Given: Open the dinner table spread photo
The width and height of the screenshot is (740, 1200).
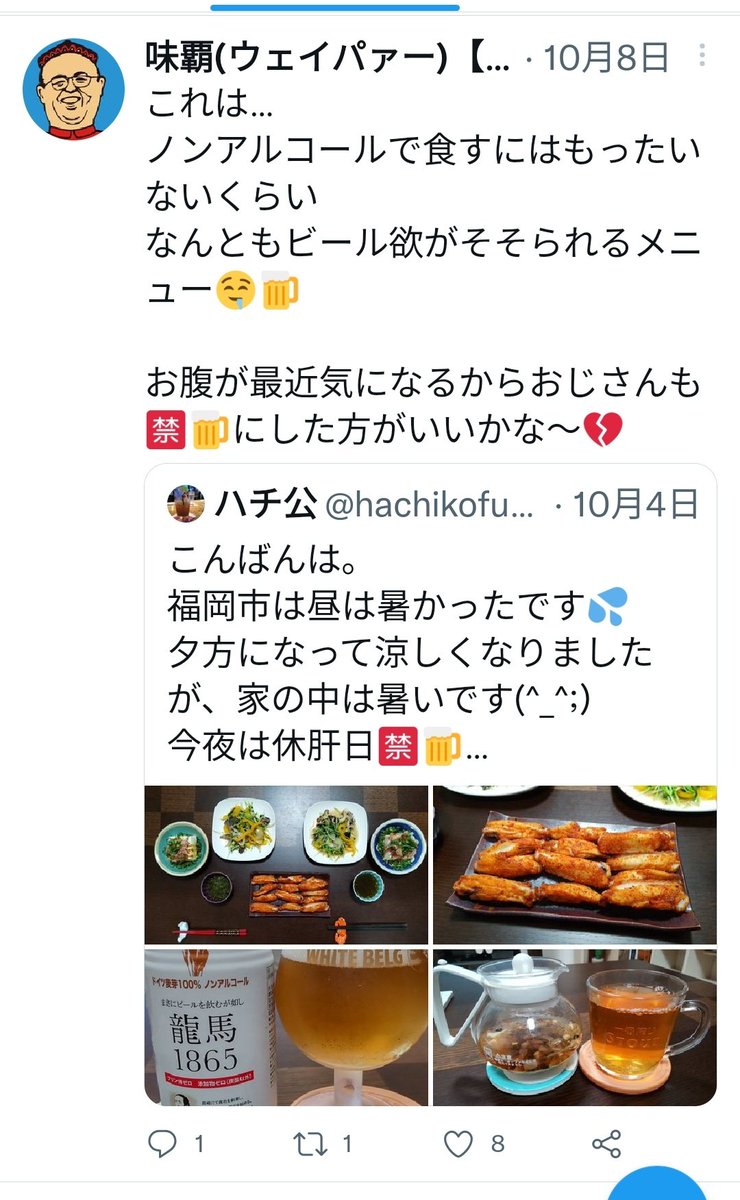Looking at the screenshot, I should [x=287, y=865].
